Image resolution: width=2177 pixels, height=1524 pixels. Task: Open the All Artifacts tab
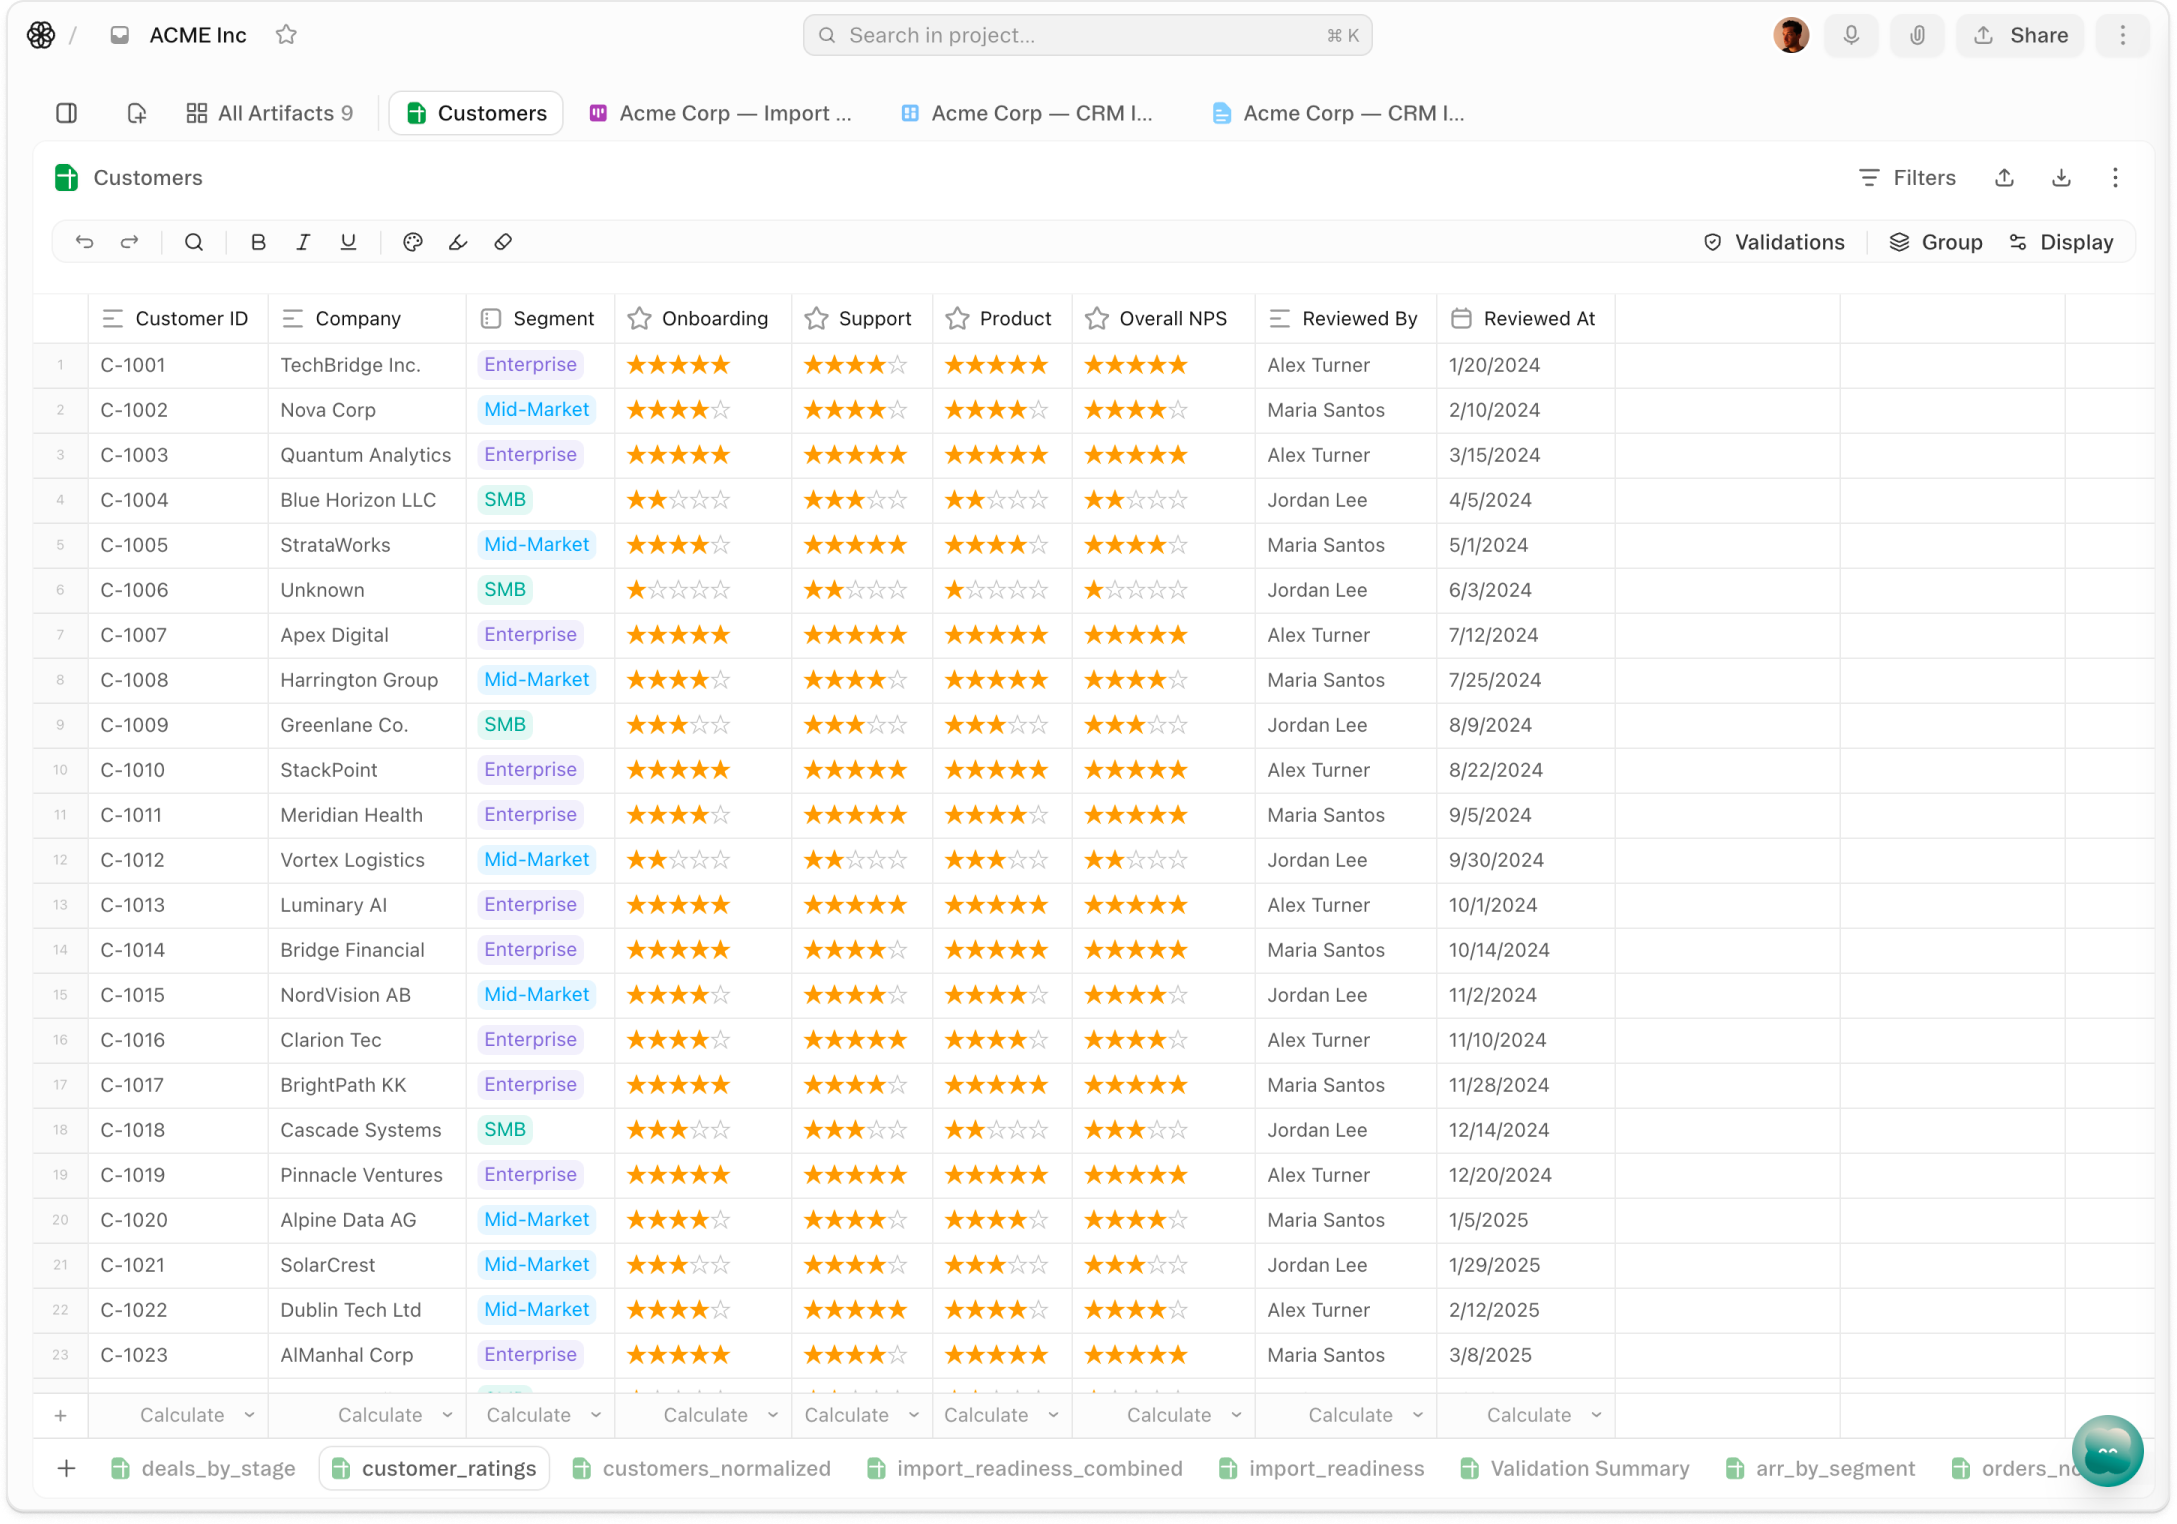click(270, 113)
